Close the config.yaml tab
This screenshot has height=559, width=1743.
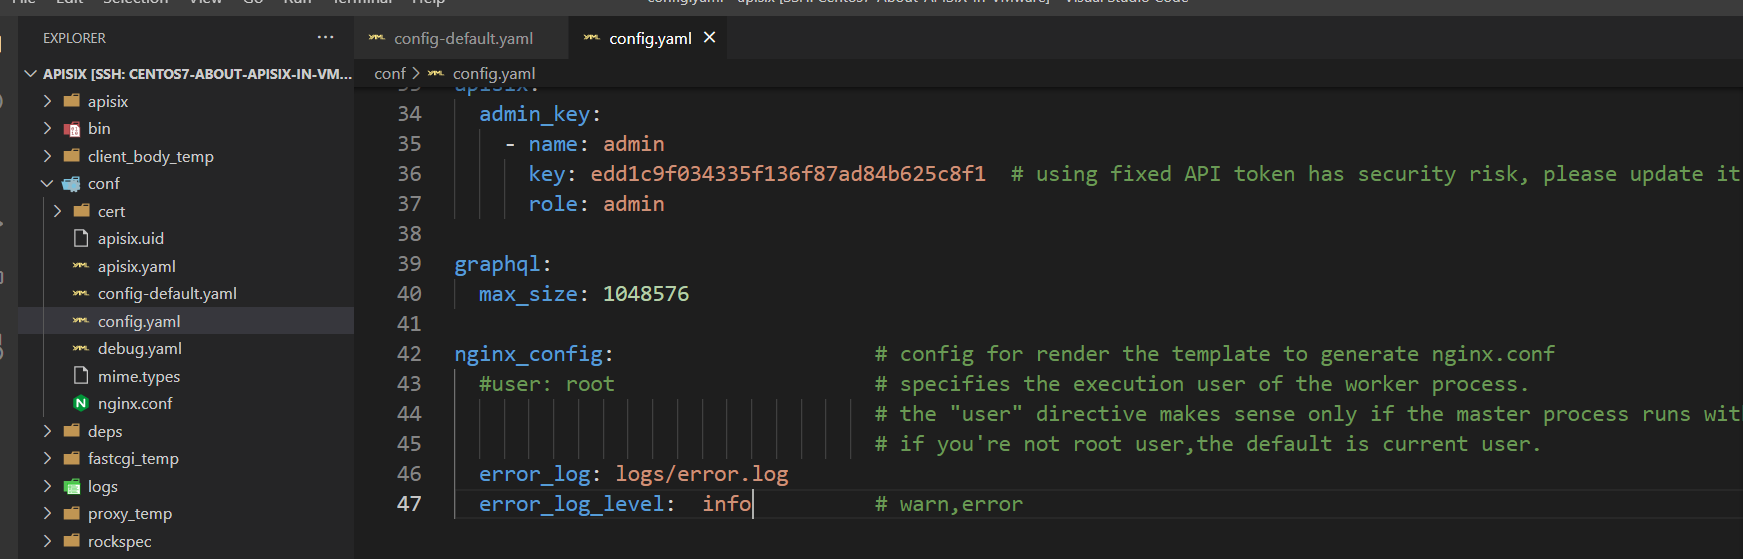point(709,37)
